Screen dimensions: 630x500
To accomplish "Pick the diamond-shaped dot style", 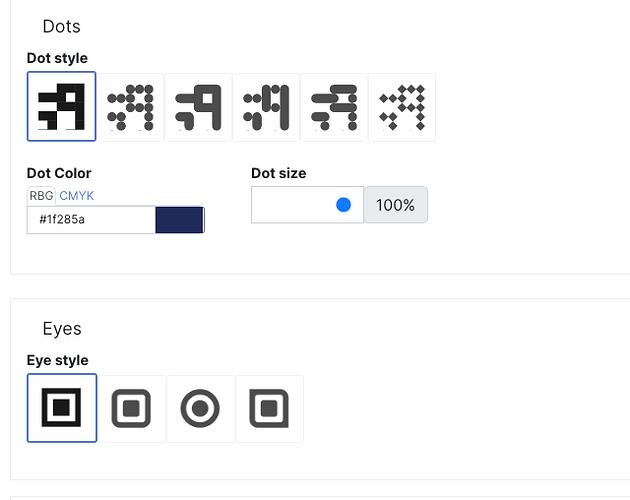I will [x=402, y=107].
